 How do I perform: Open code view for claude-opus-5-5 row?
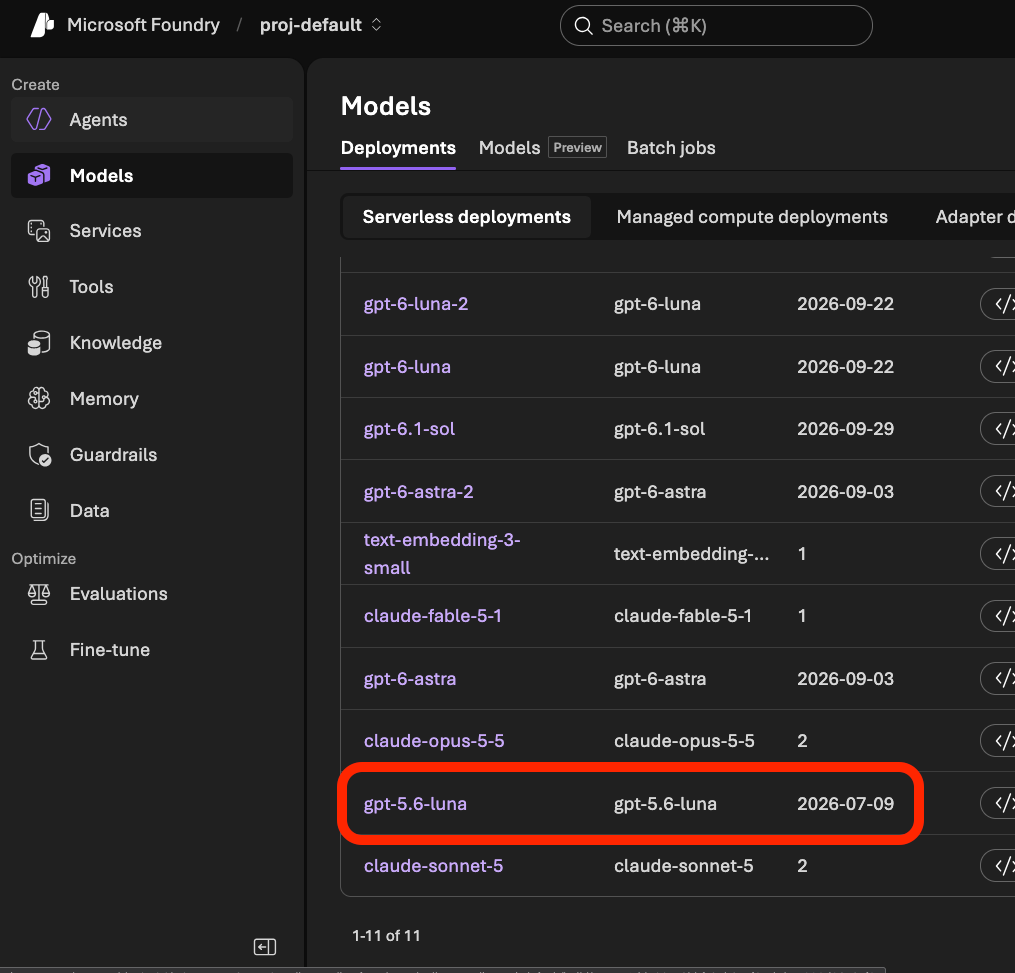(x=999, y=741)
